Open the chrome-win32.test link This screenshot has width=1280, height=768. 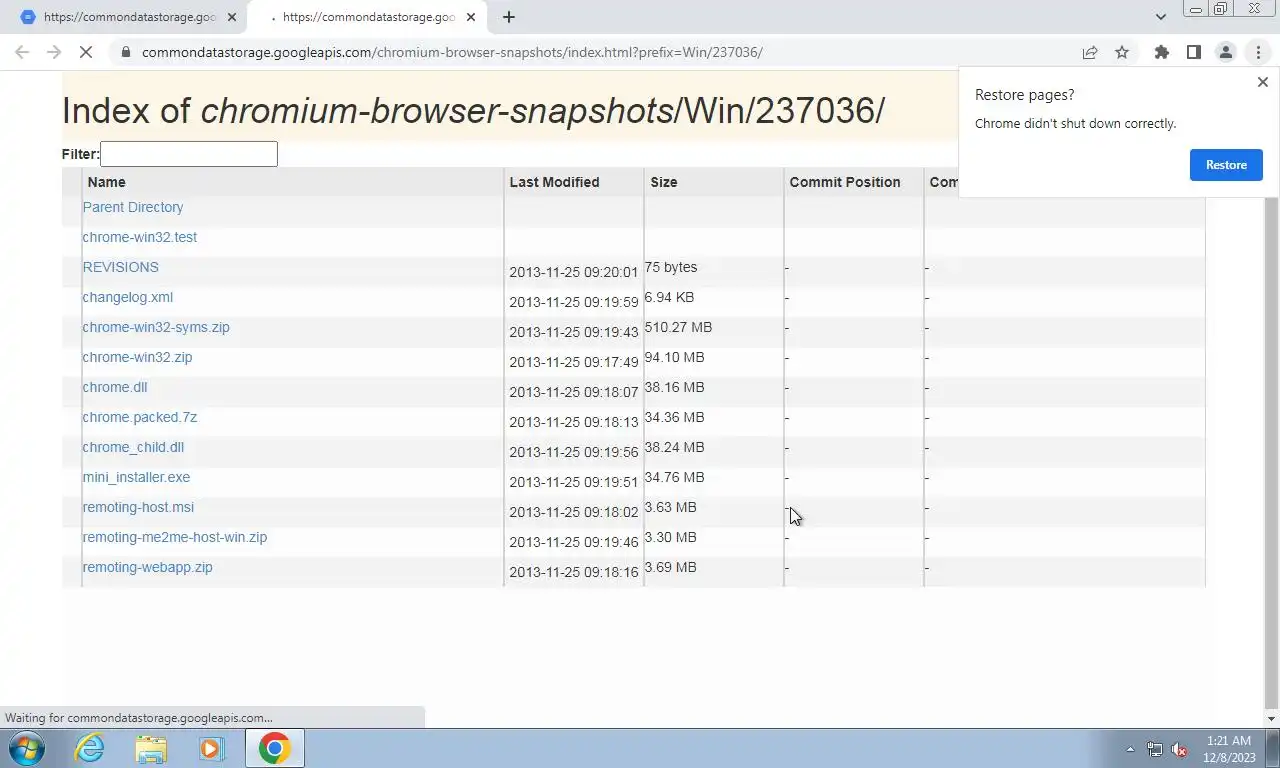click(140, 237)
